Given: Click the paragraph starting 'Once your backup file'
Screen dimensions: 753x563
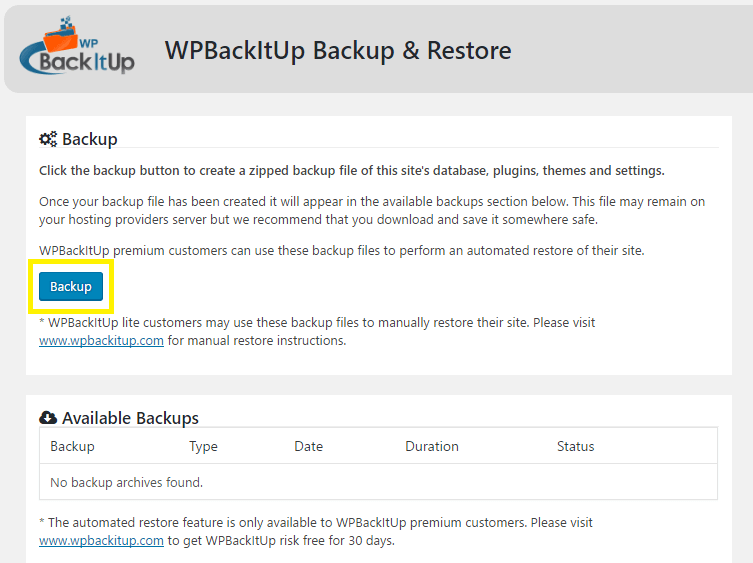Looking at the screenshot, I should point(372,210).
